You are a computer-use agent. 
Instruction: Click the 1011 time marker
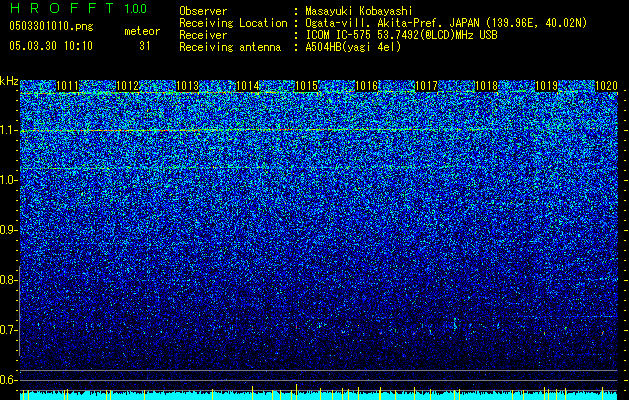tap(67, 86)
